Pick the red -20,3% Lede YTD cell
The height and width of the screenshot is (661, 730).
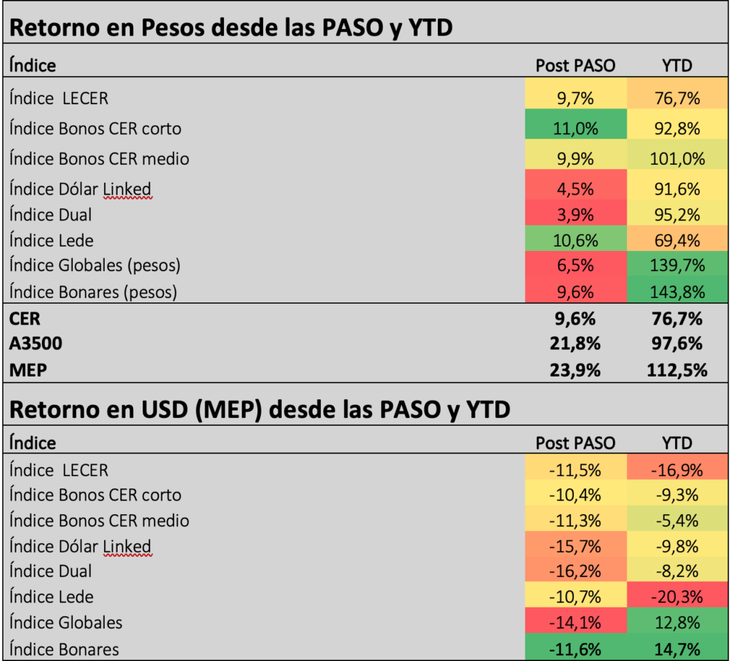(x=677, y=597)
